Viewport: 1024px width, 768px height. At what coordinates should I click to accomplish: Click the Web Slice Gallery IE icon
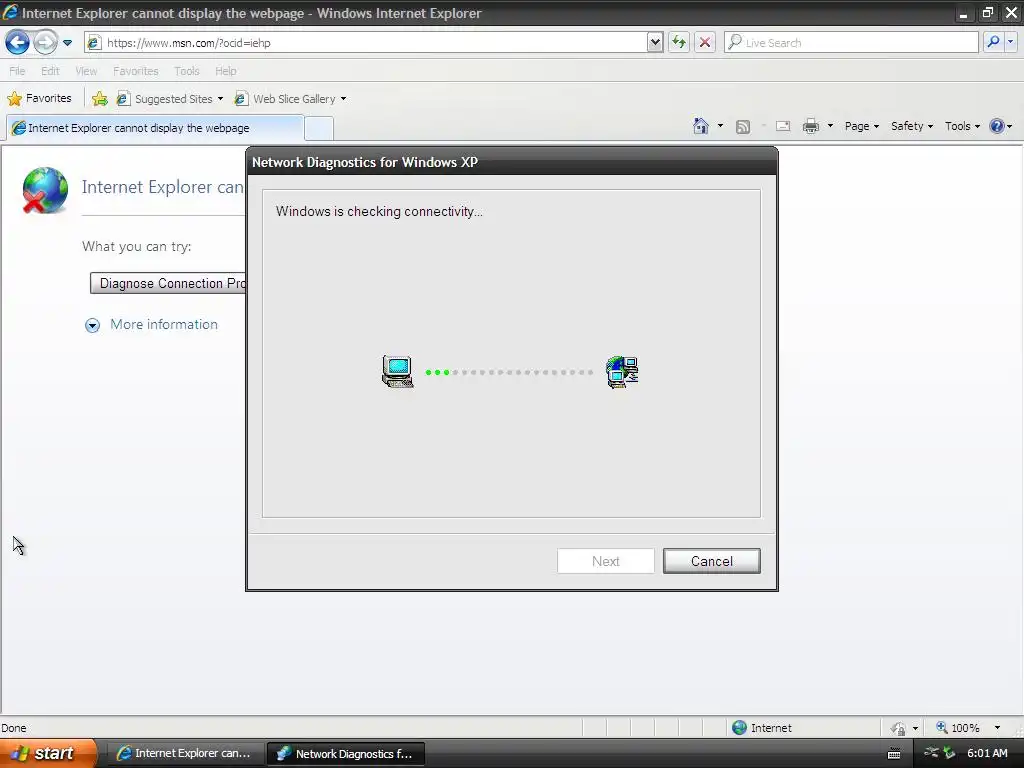(x=241, y=99)
